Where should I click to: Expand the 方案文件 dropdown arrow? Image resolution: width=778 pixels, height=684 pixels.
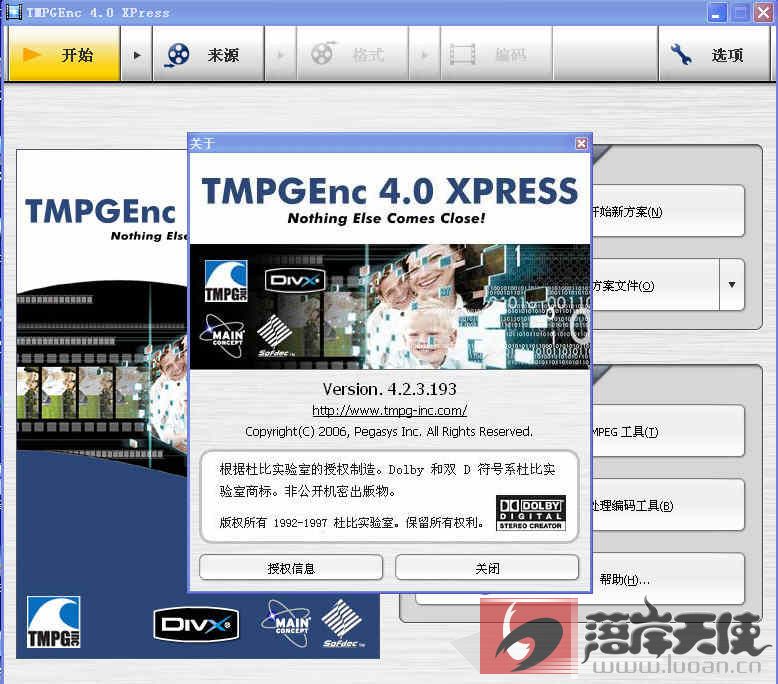click(732, 285)
